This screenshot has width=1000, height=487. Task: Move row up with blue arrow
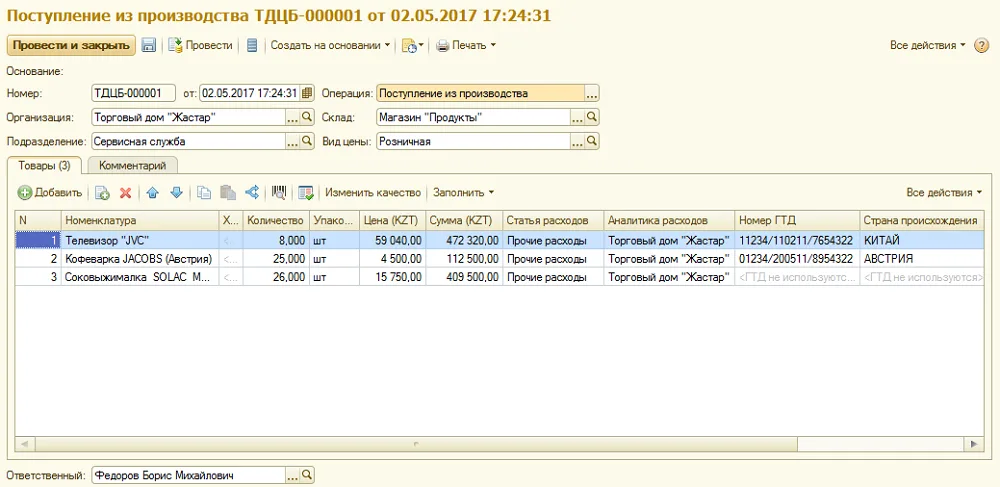tap(152, 193)
